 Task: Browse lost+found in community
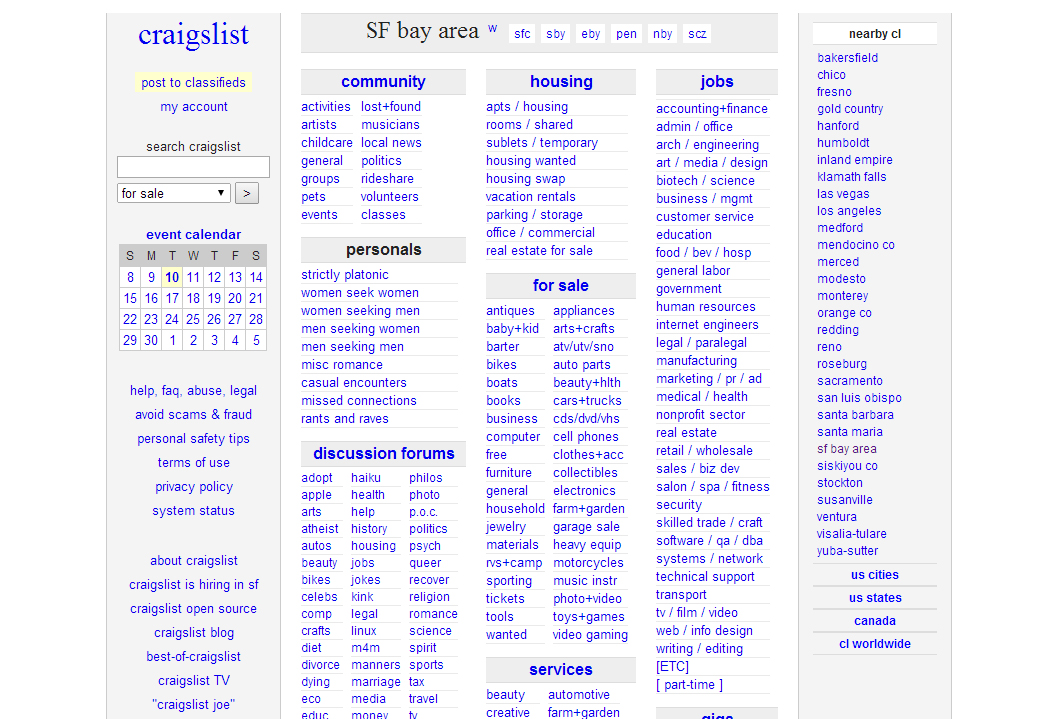click(x=390, y=106)
